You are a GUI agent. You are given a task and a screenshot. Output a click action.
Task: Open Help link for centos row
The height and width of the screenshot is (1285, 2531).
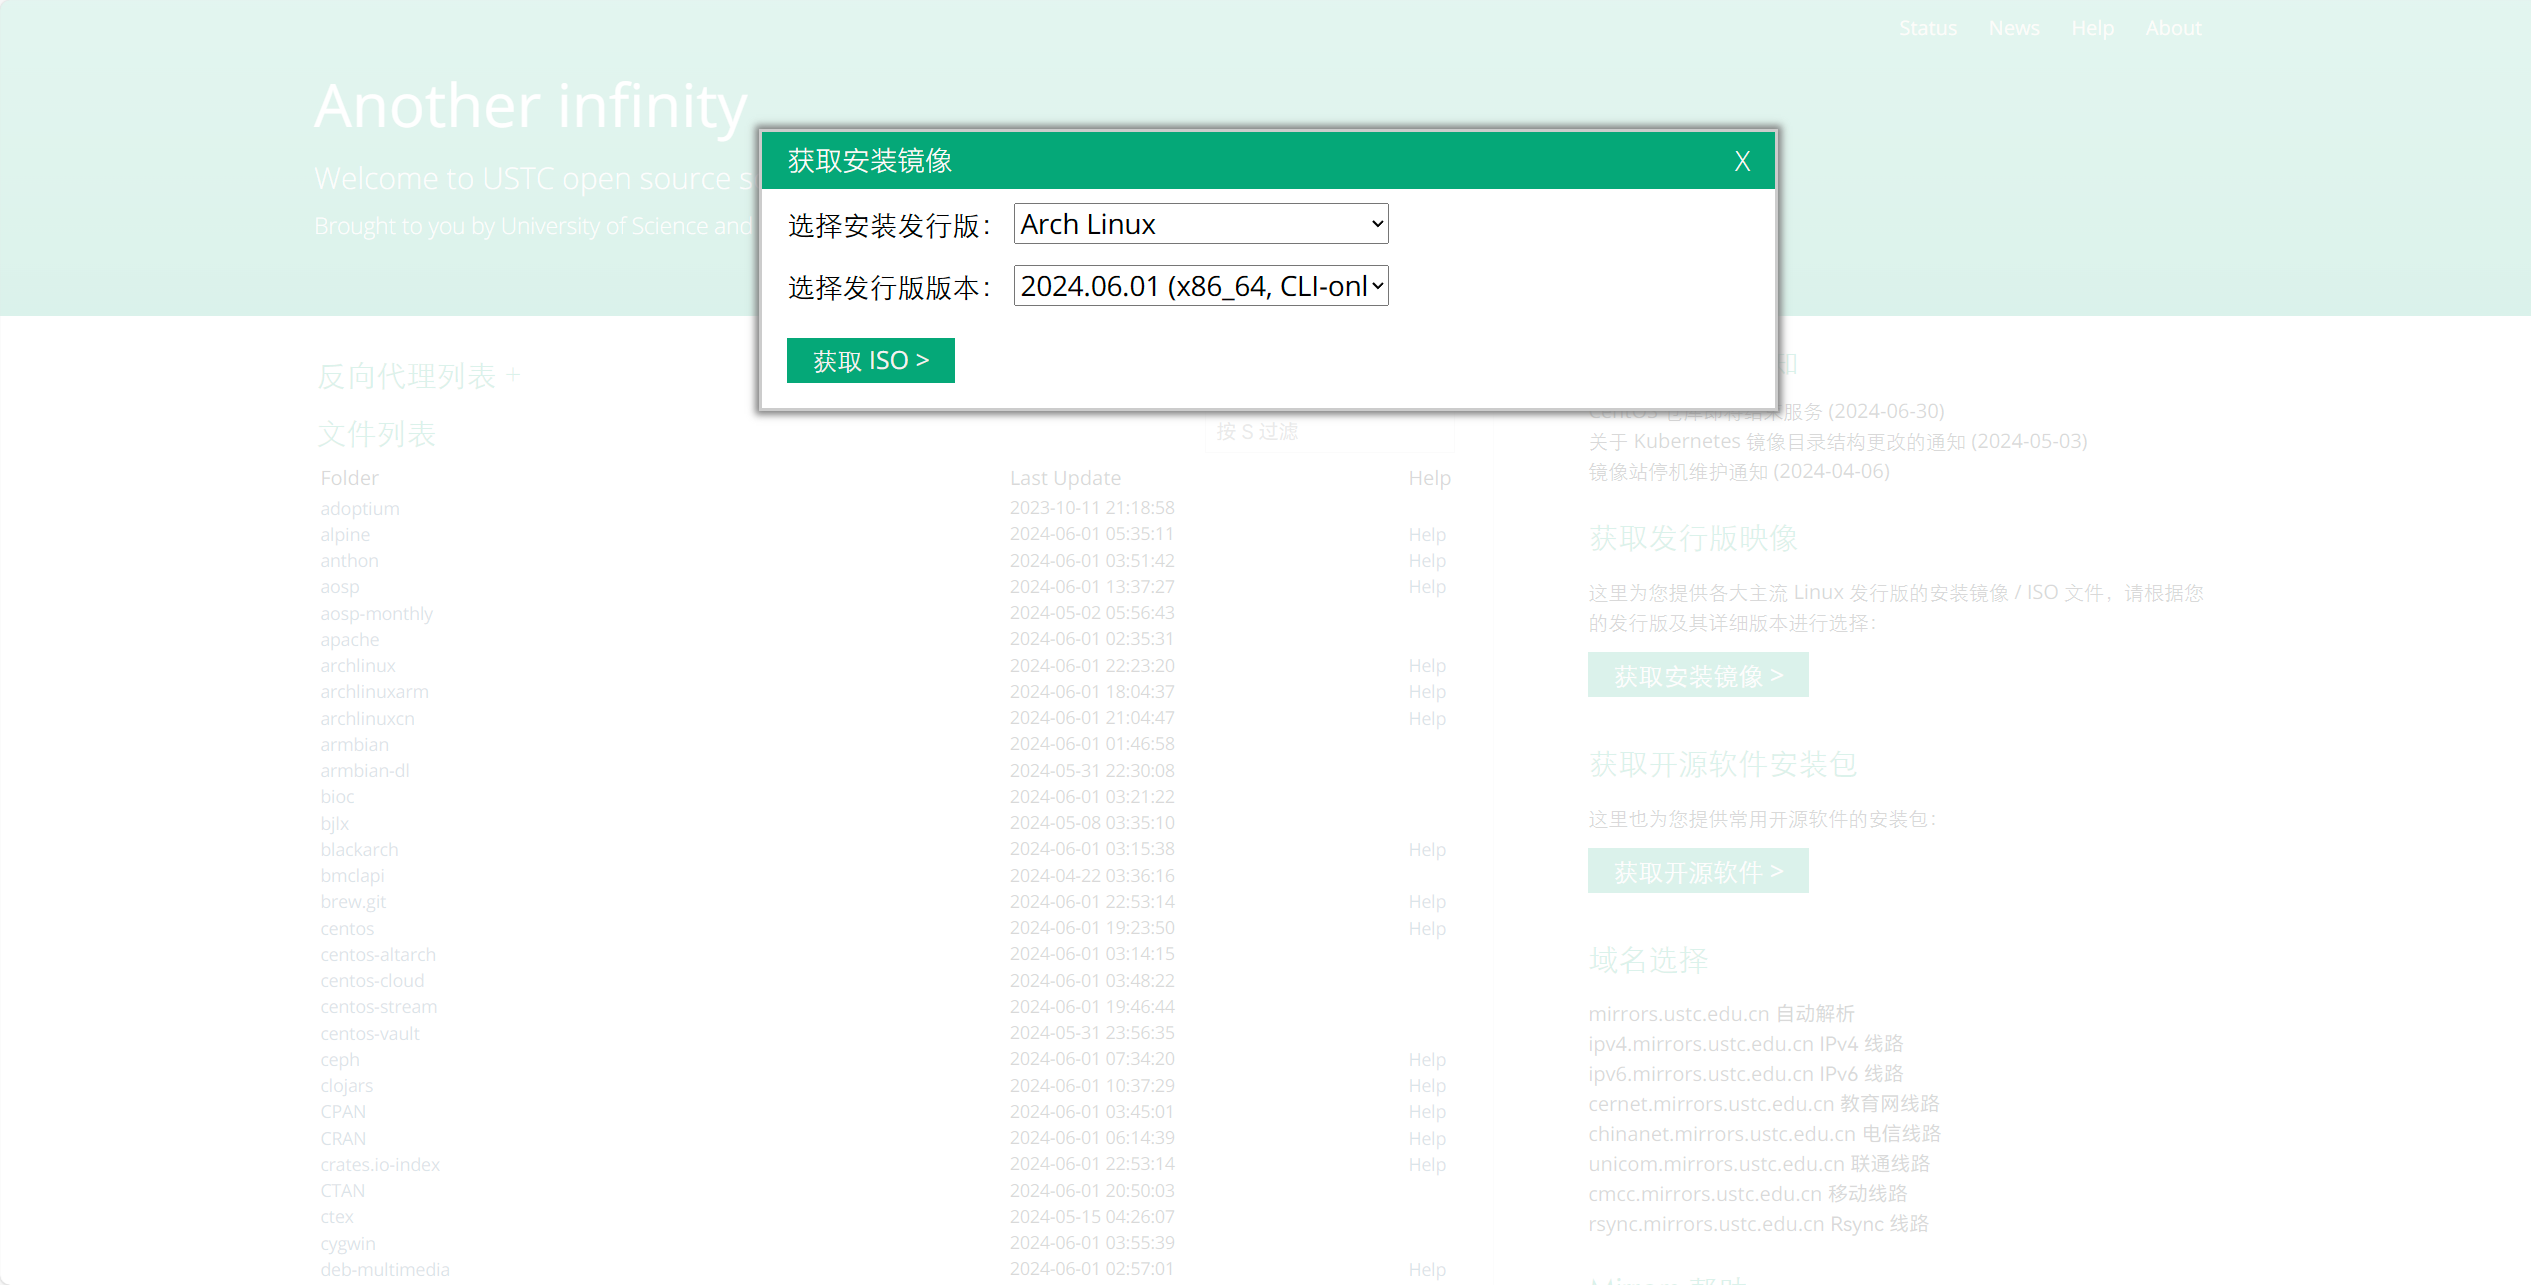(x=1427, y=928)
